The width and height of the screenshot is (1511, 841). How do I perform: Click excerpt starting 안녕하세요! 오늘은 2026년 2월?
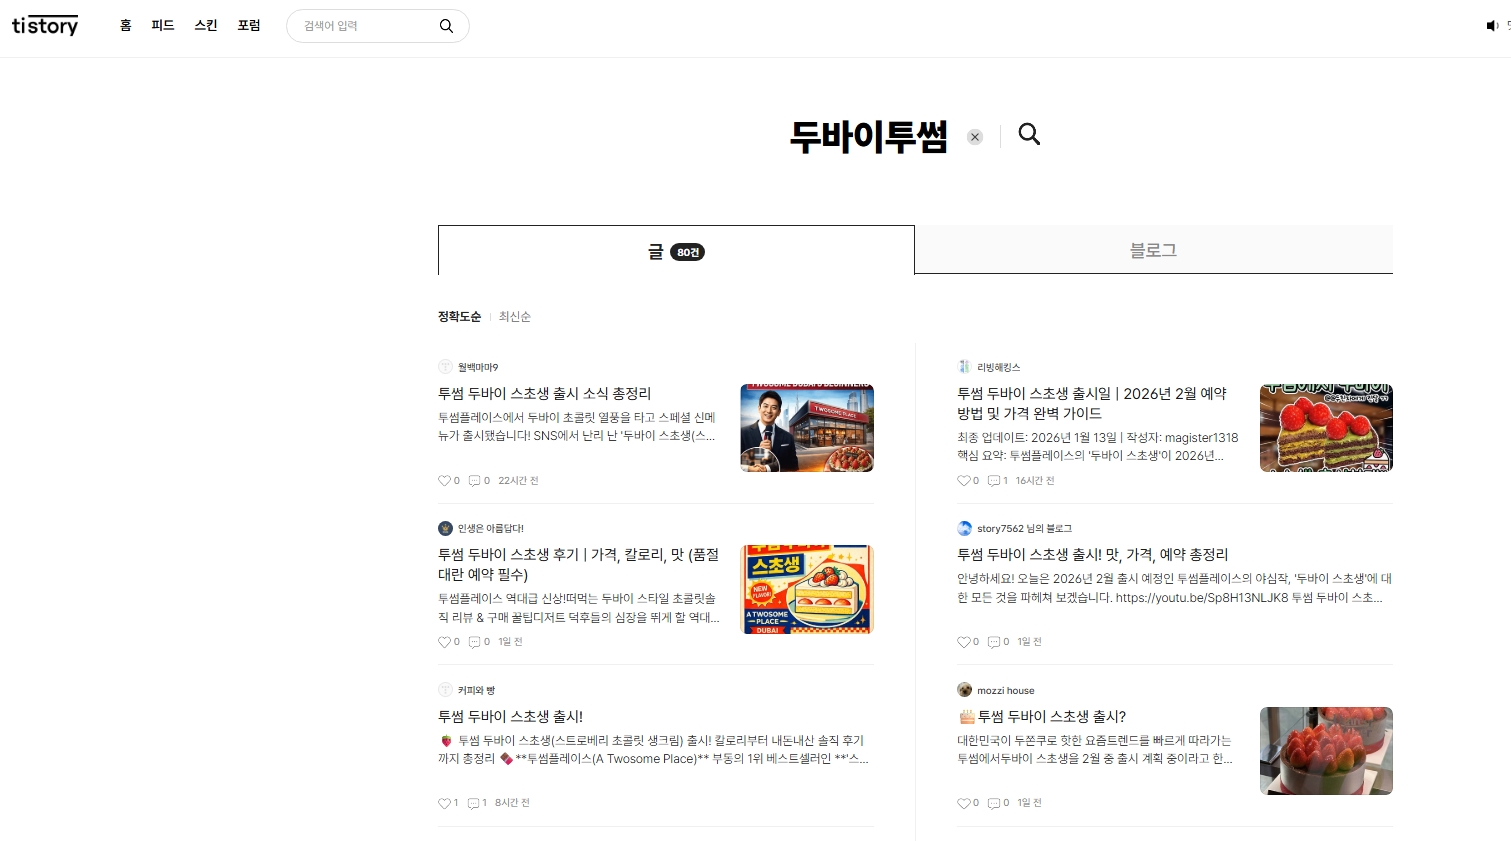tap(1174, 588)
